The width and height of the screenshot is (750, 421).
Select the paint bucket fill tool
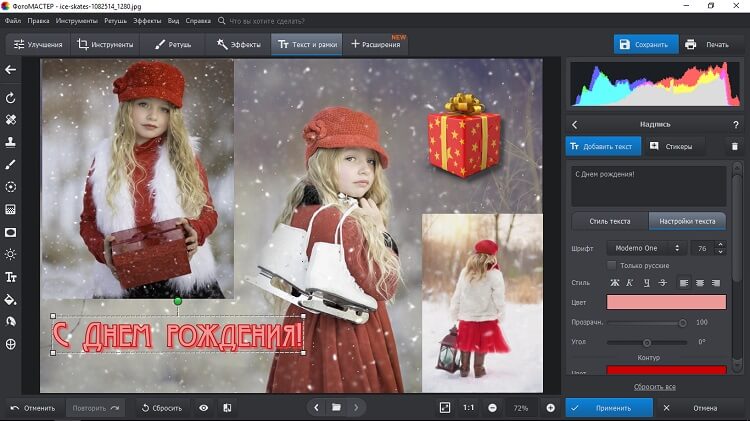[x=11, y=299]
